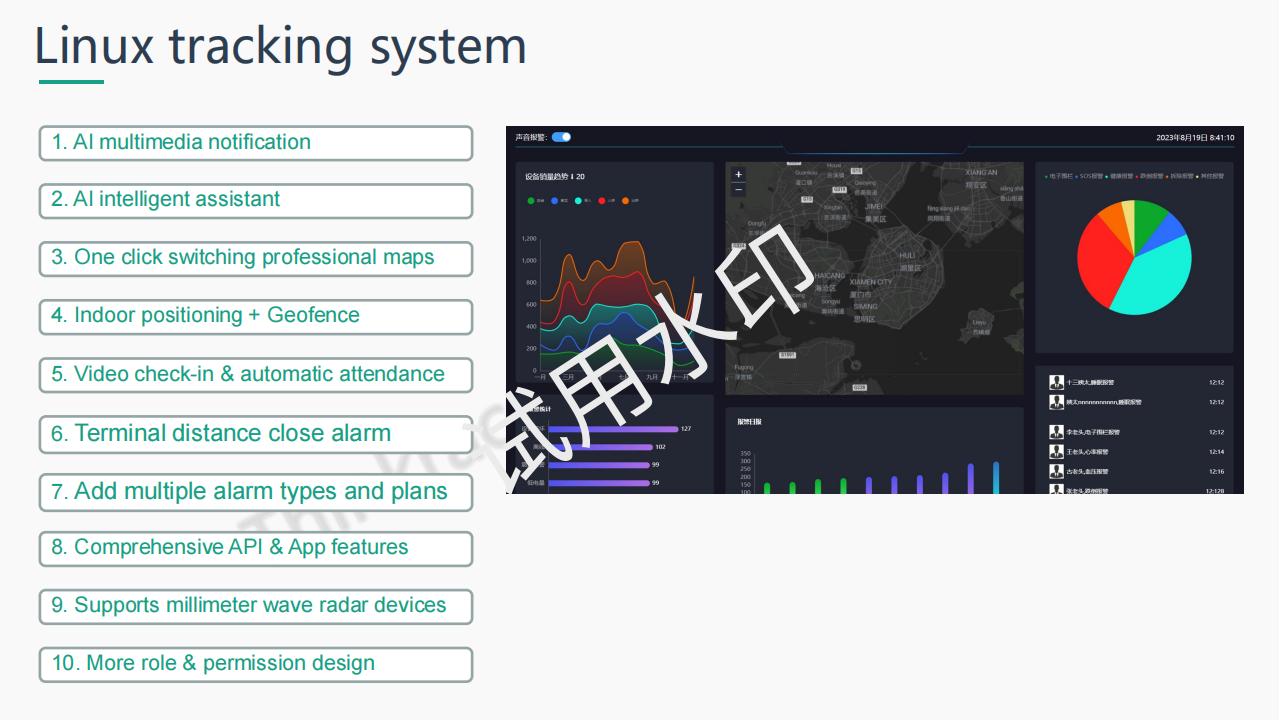Click the orange legend dot on trend chart
Screen dimensions: 1280x720
coord(625,201)
